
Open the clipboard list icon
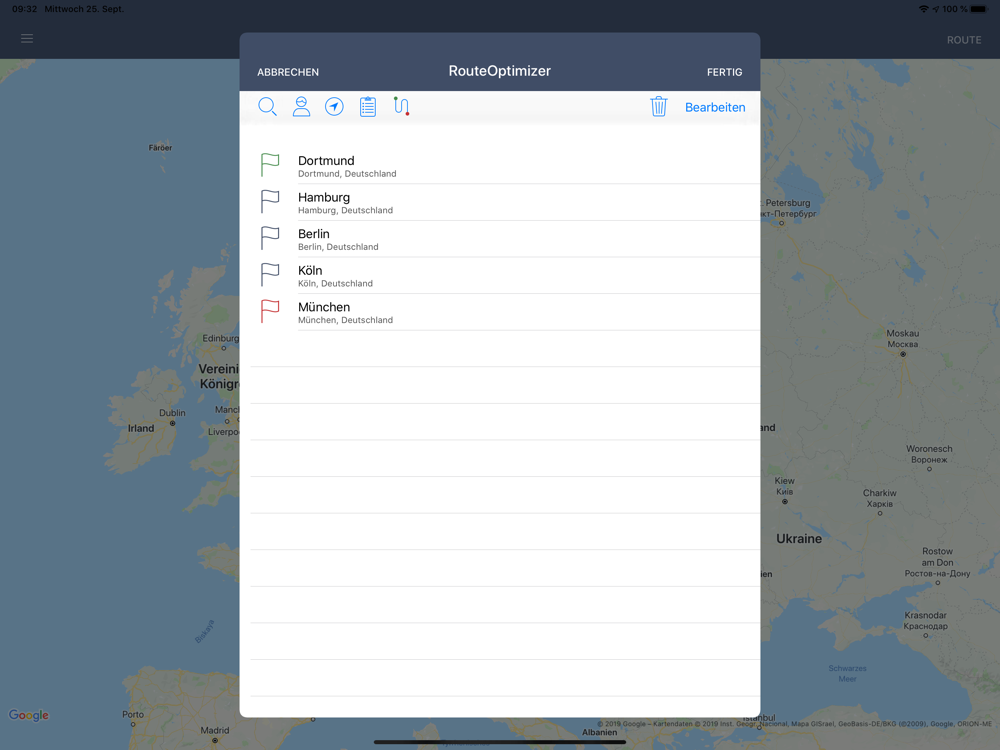pyautogui.click(x=368, y=107)
